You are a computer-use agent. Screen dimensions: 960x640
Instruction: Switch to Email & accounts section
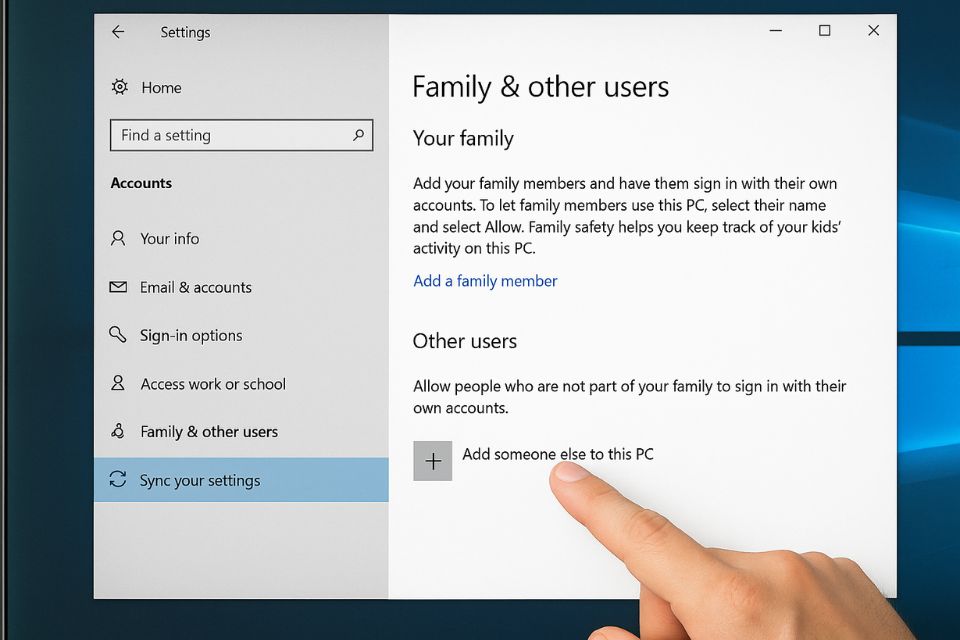point(195,287)
